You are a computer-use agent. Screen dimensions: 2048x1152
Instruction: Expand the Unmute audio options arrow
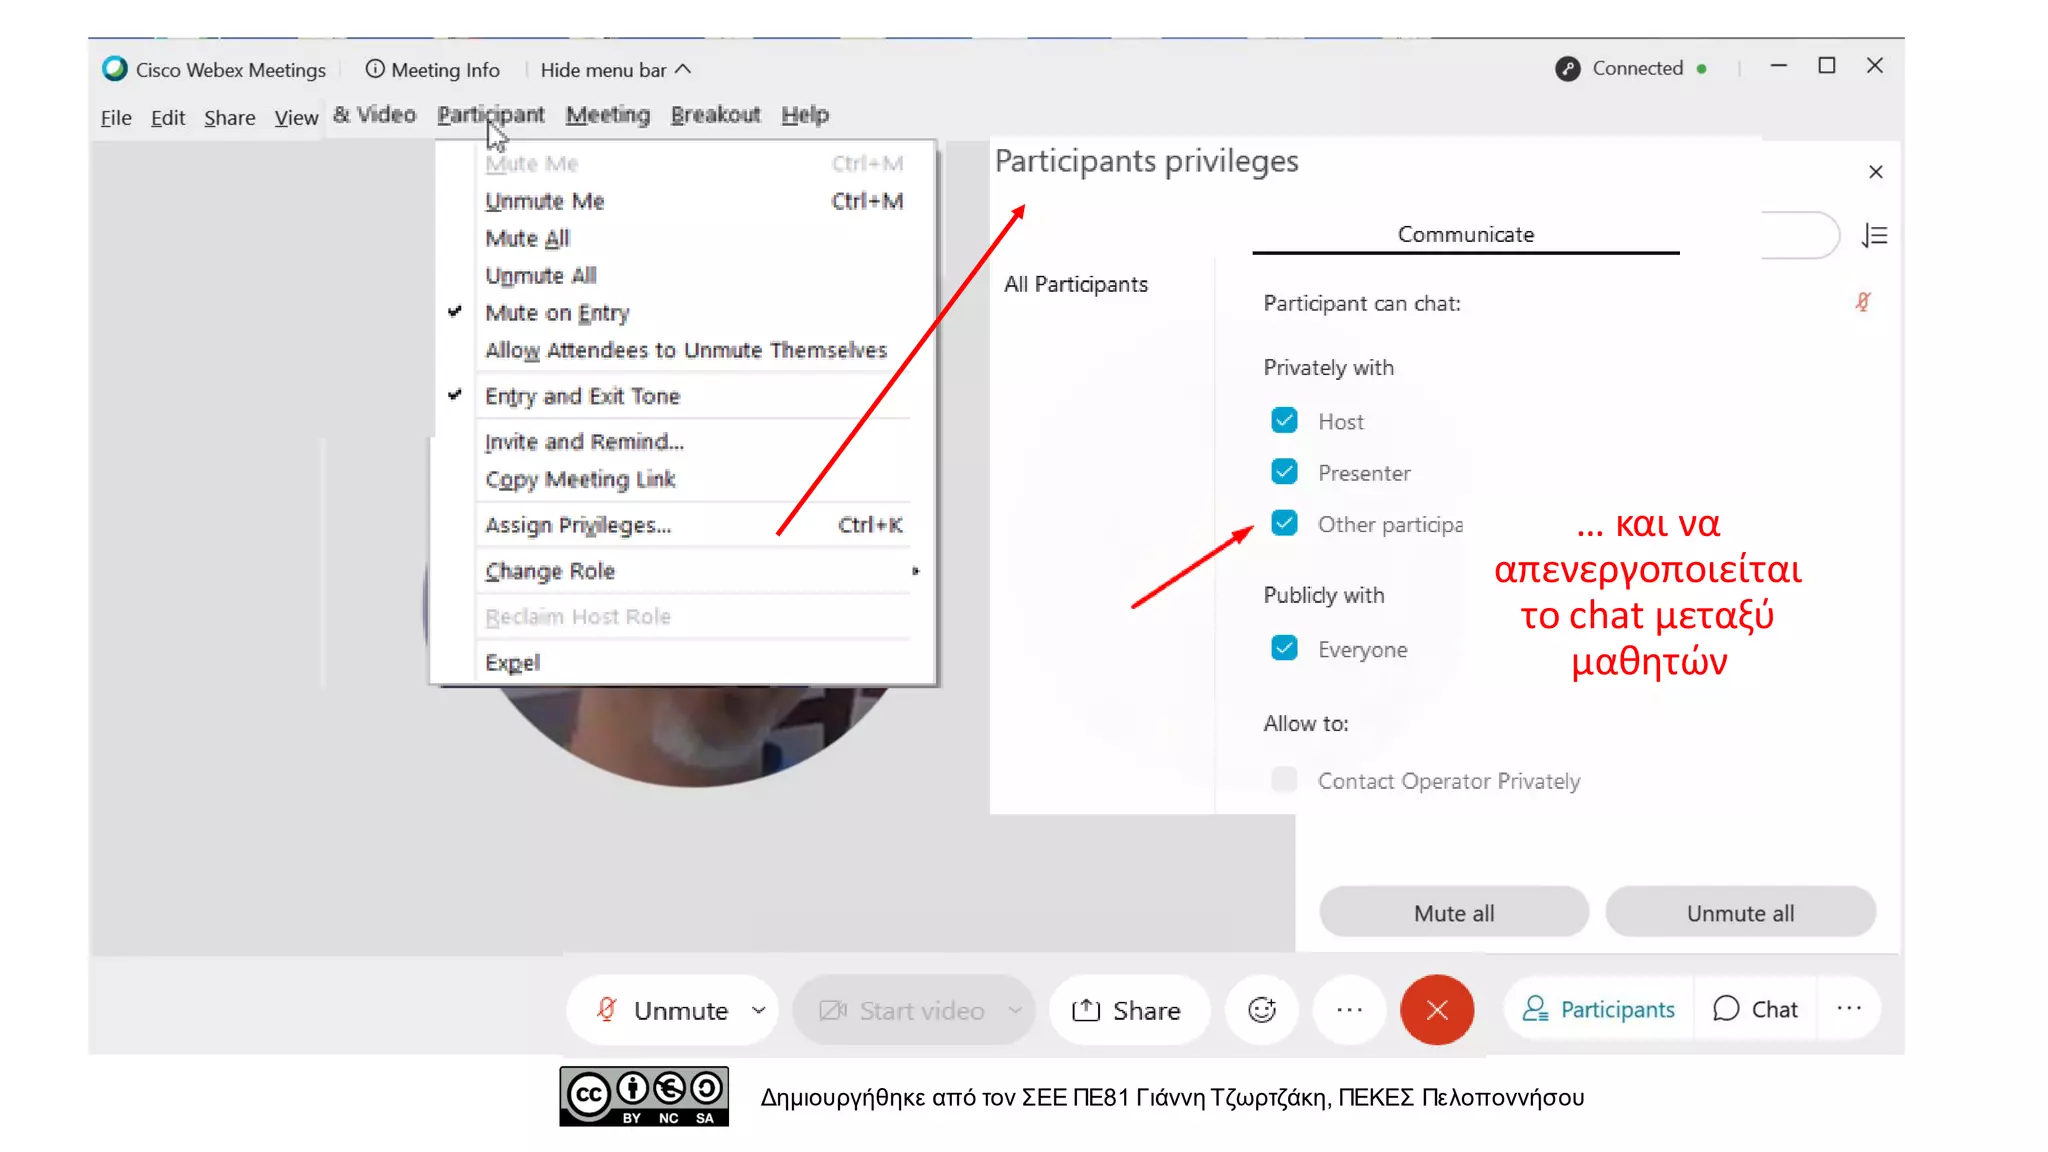(759, 1010)
